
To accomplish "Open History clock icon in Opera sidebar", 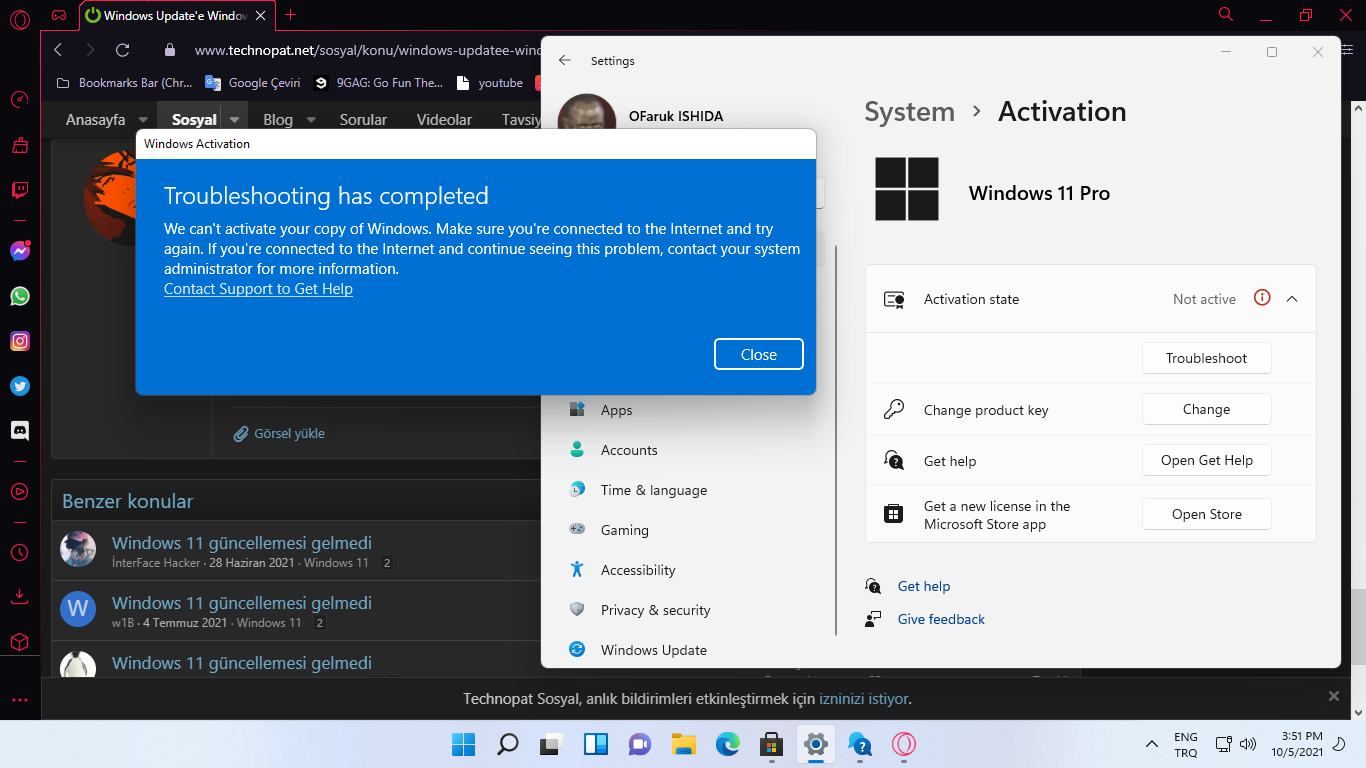I will pyautogui.click(x=20, y=552).
